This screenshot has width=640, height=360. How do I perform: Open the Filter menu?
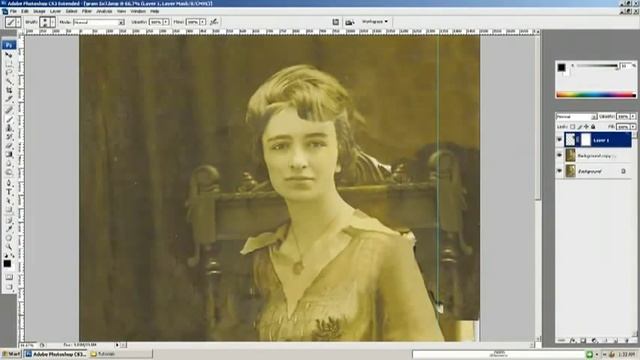tap(87, 11)
